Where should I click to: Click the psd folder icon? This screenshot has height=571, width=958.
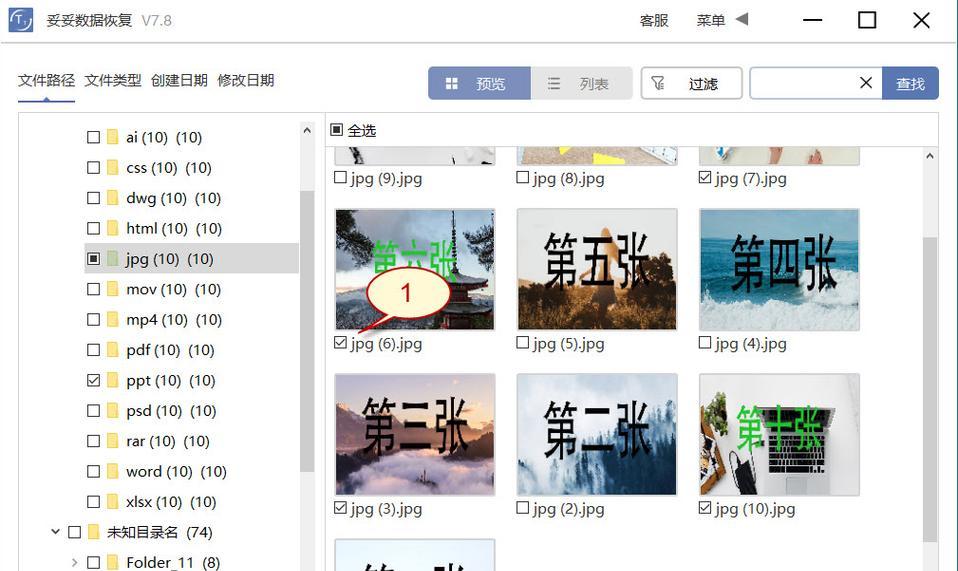click(x=112, y=410)
